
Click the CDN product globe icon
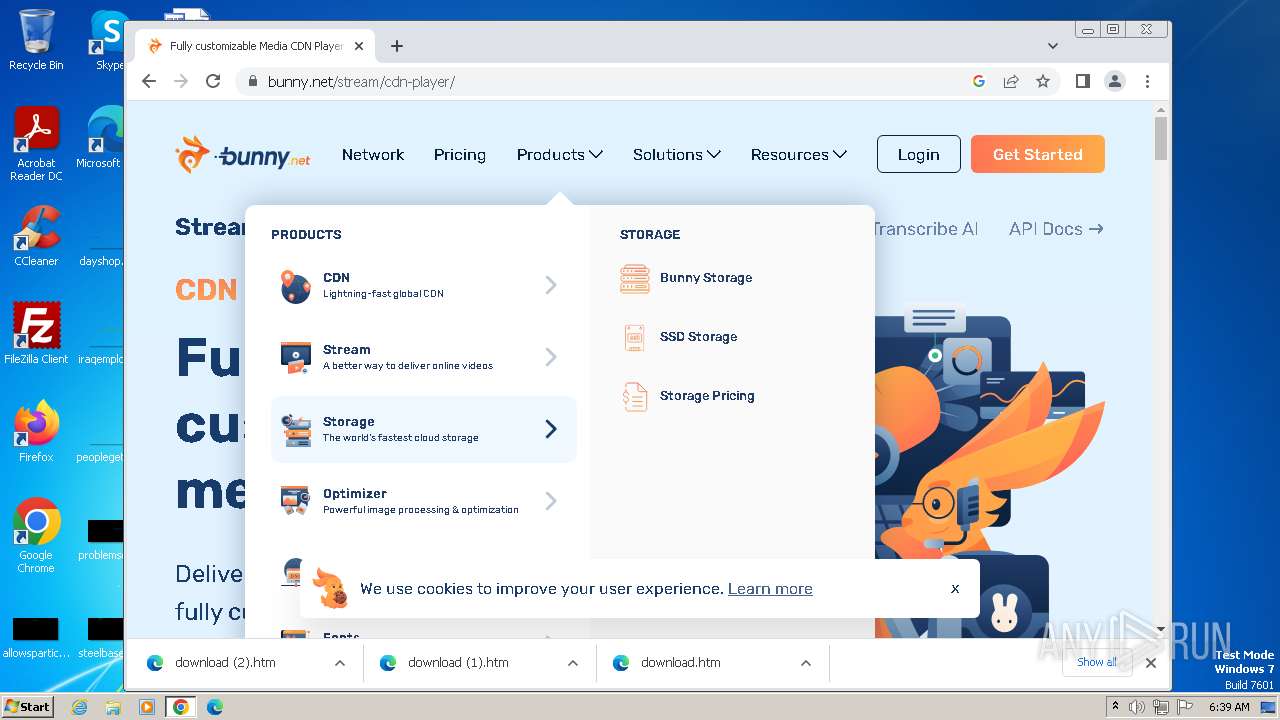[x=295, y=286]
